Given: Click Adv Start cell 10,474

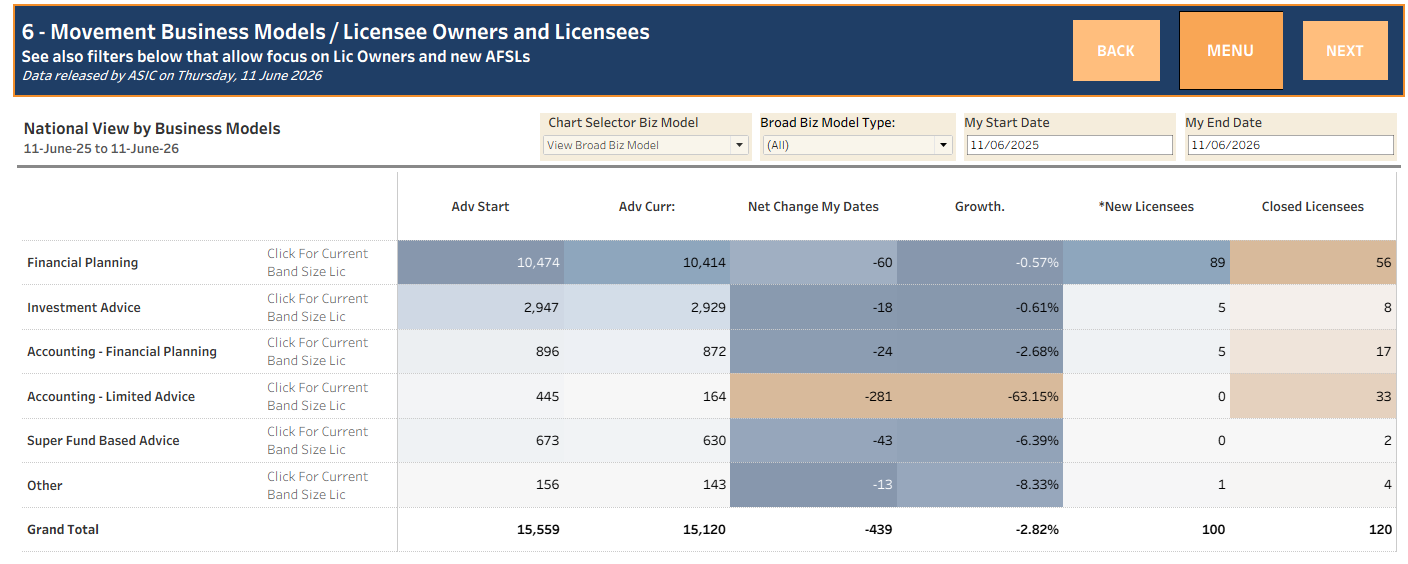Looking at the screenshot, I should 481,262.
